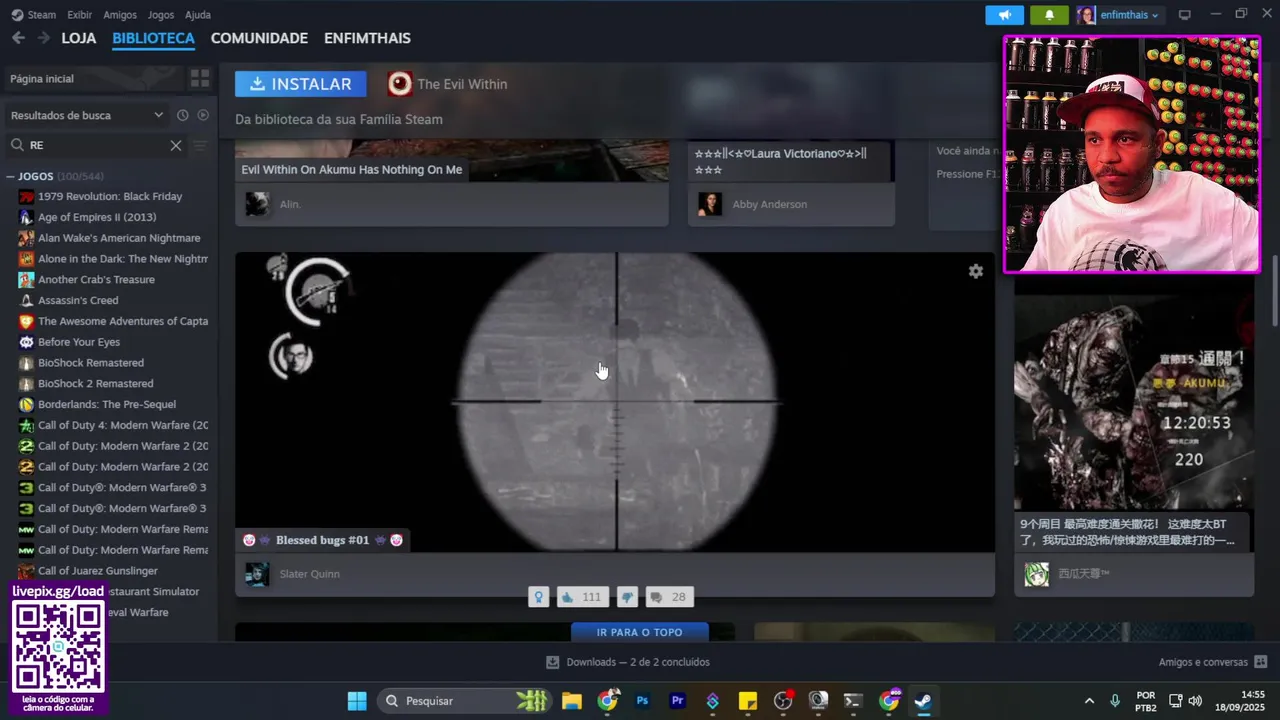Toggle sort by recent clock icon
The width and height of the screenshot is (1280, 720).
click(x=182, y=115)
